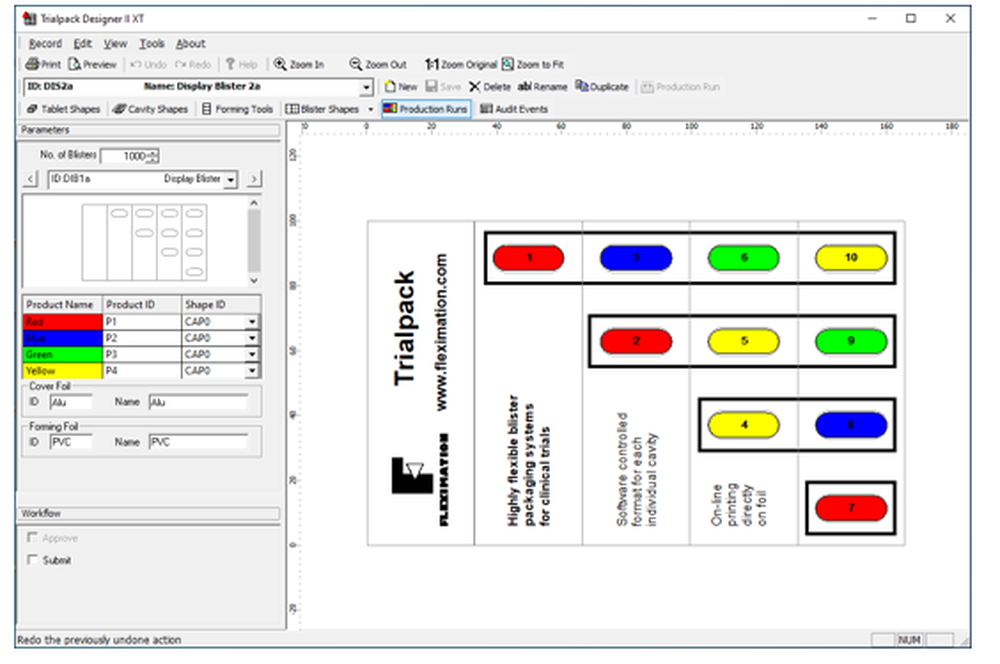The image size is (1000, 664).
Task: Open the Record menu
Action: click(x=45, y=43)
